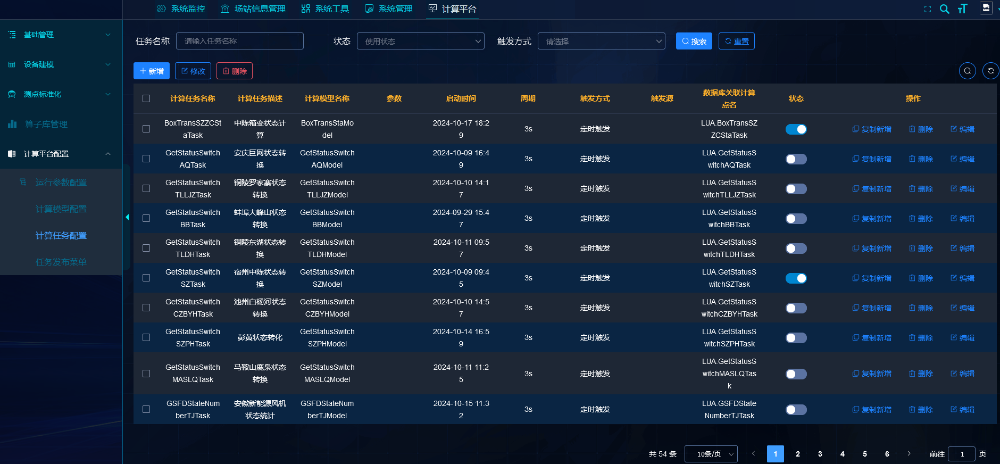Click the fullscreen icon in top bar
This screenshot has width=1000, height=464.
[x=926, y=9]
